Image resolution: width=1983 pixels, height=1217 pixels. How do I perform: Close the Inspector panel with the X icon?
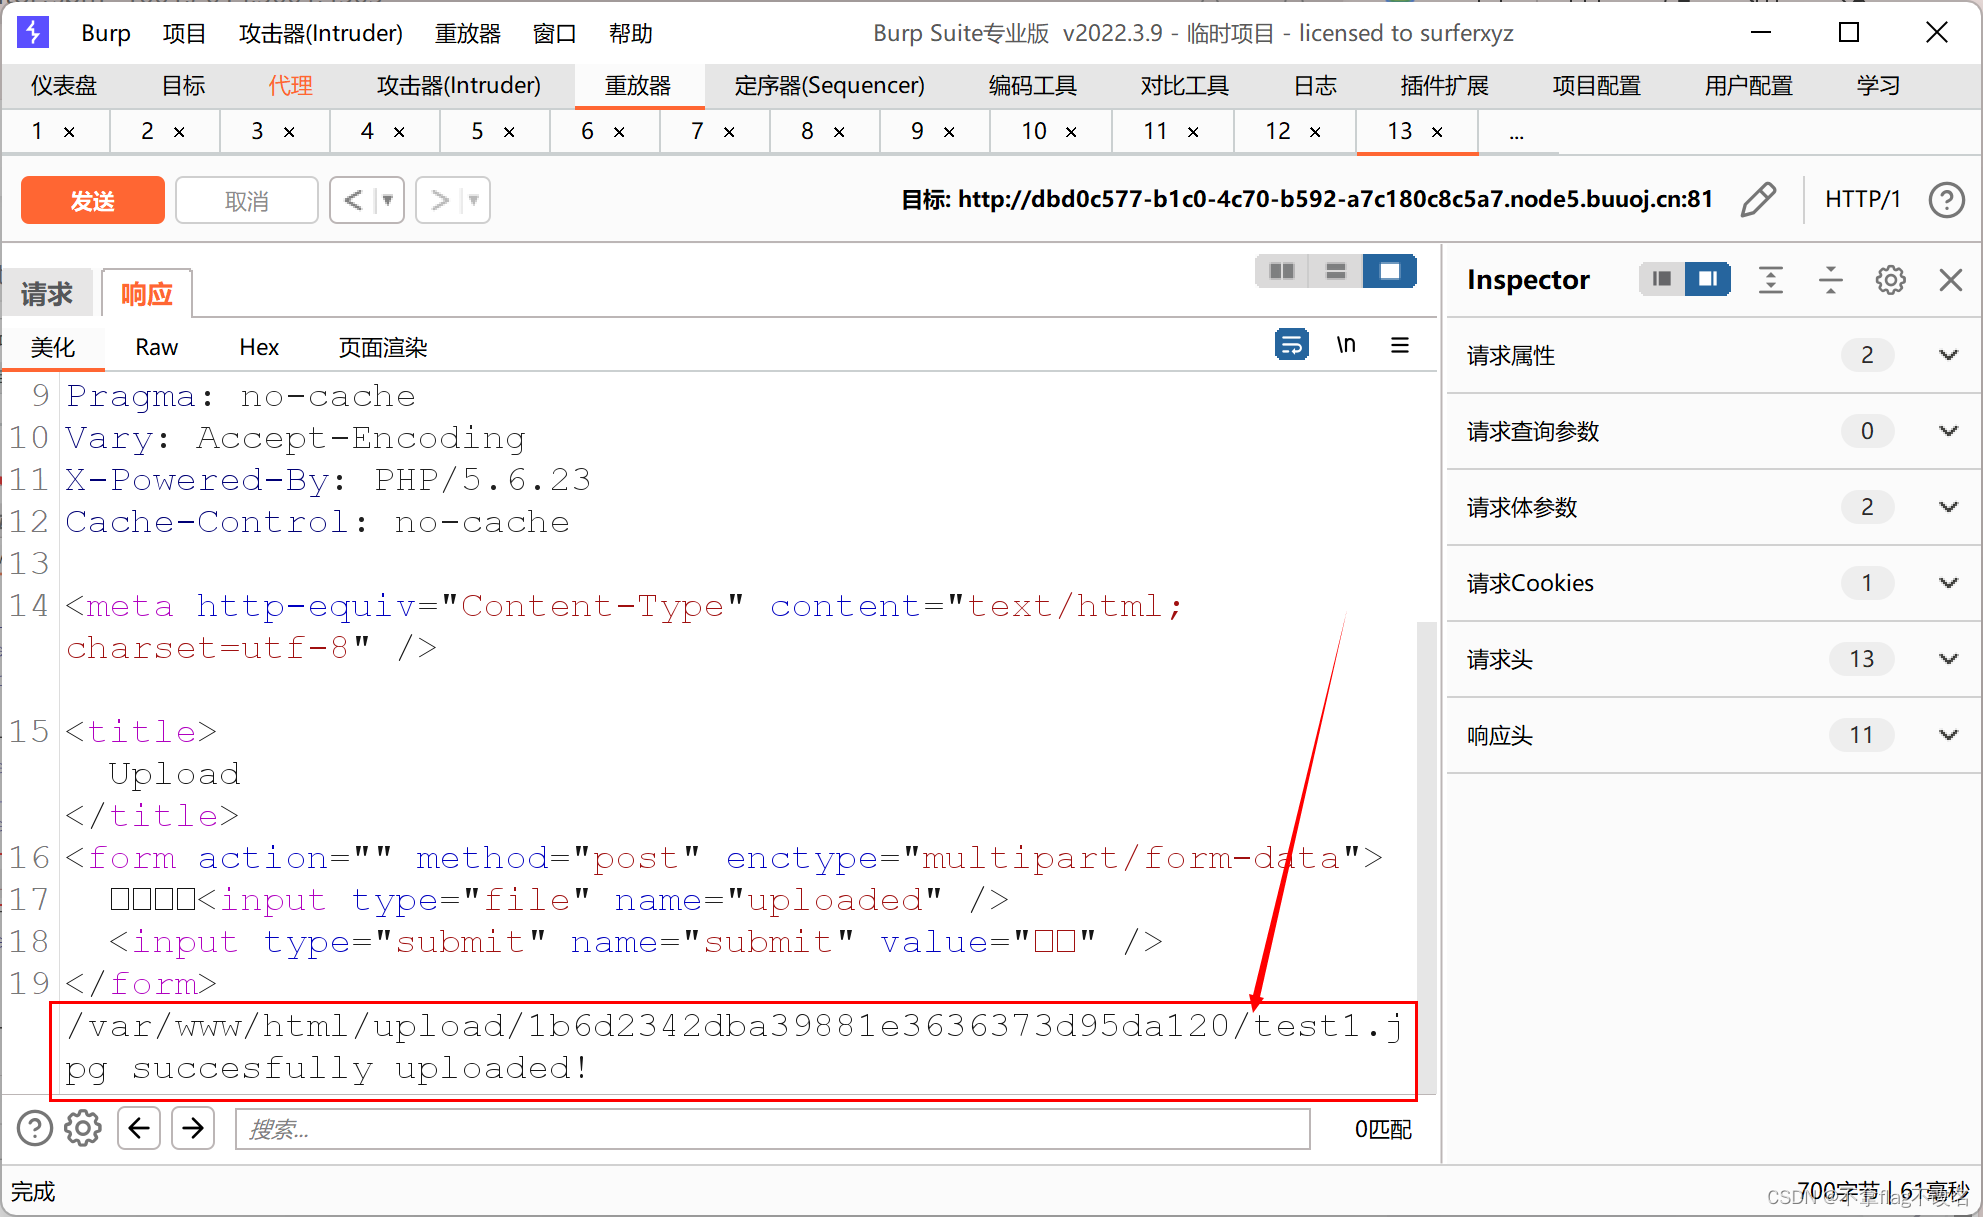(x=1950, y=280)
